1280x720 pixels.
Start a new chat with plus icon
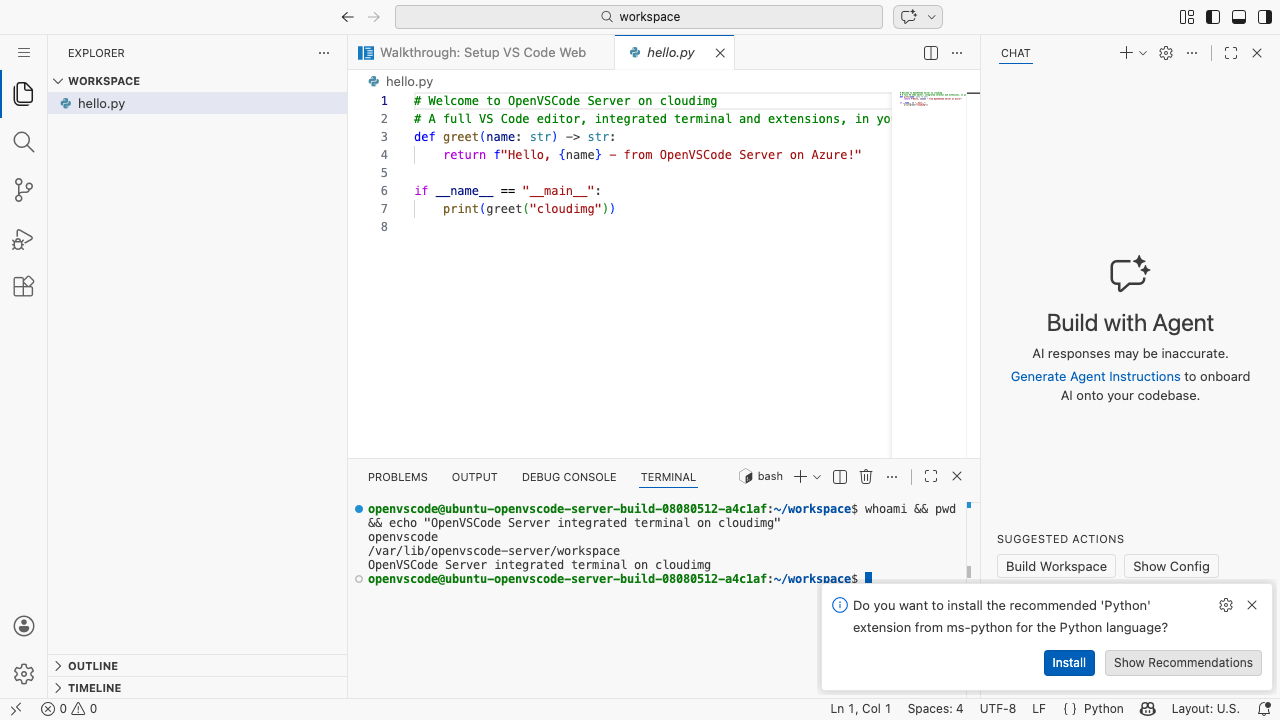1126,53
